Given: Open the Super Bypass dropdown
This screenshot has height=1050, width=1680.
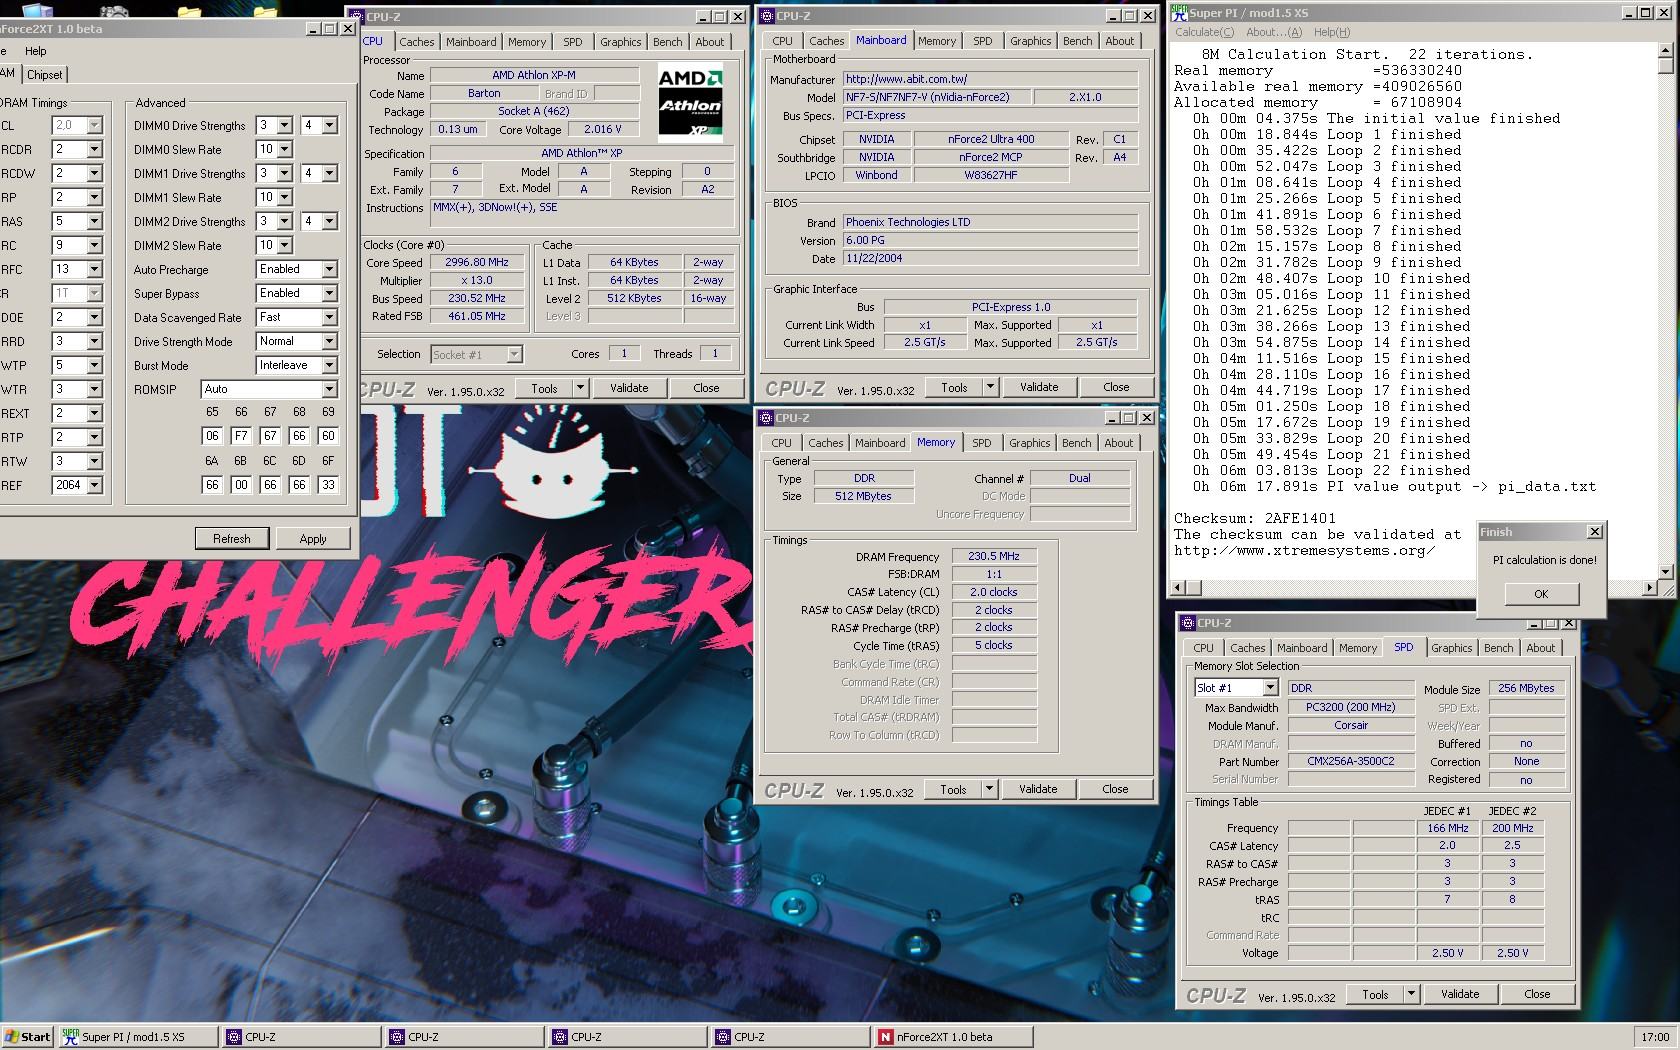Looking at the screenshot, I should coord(328,294).
